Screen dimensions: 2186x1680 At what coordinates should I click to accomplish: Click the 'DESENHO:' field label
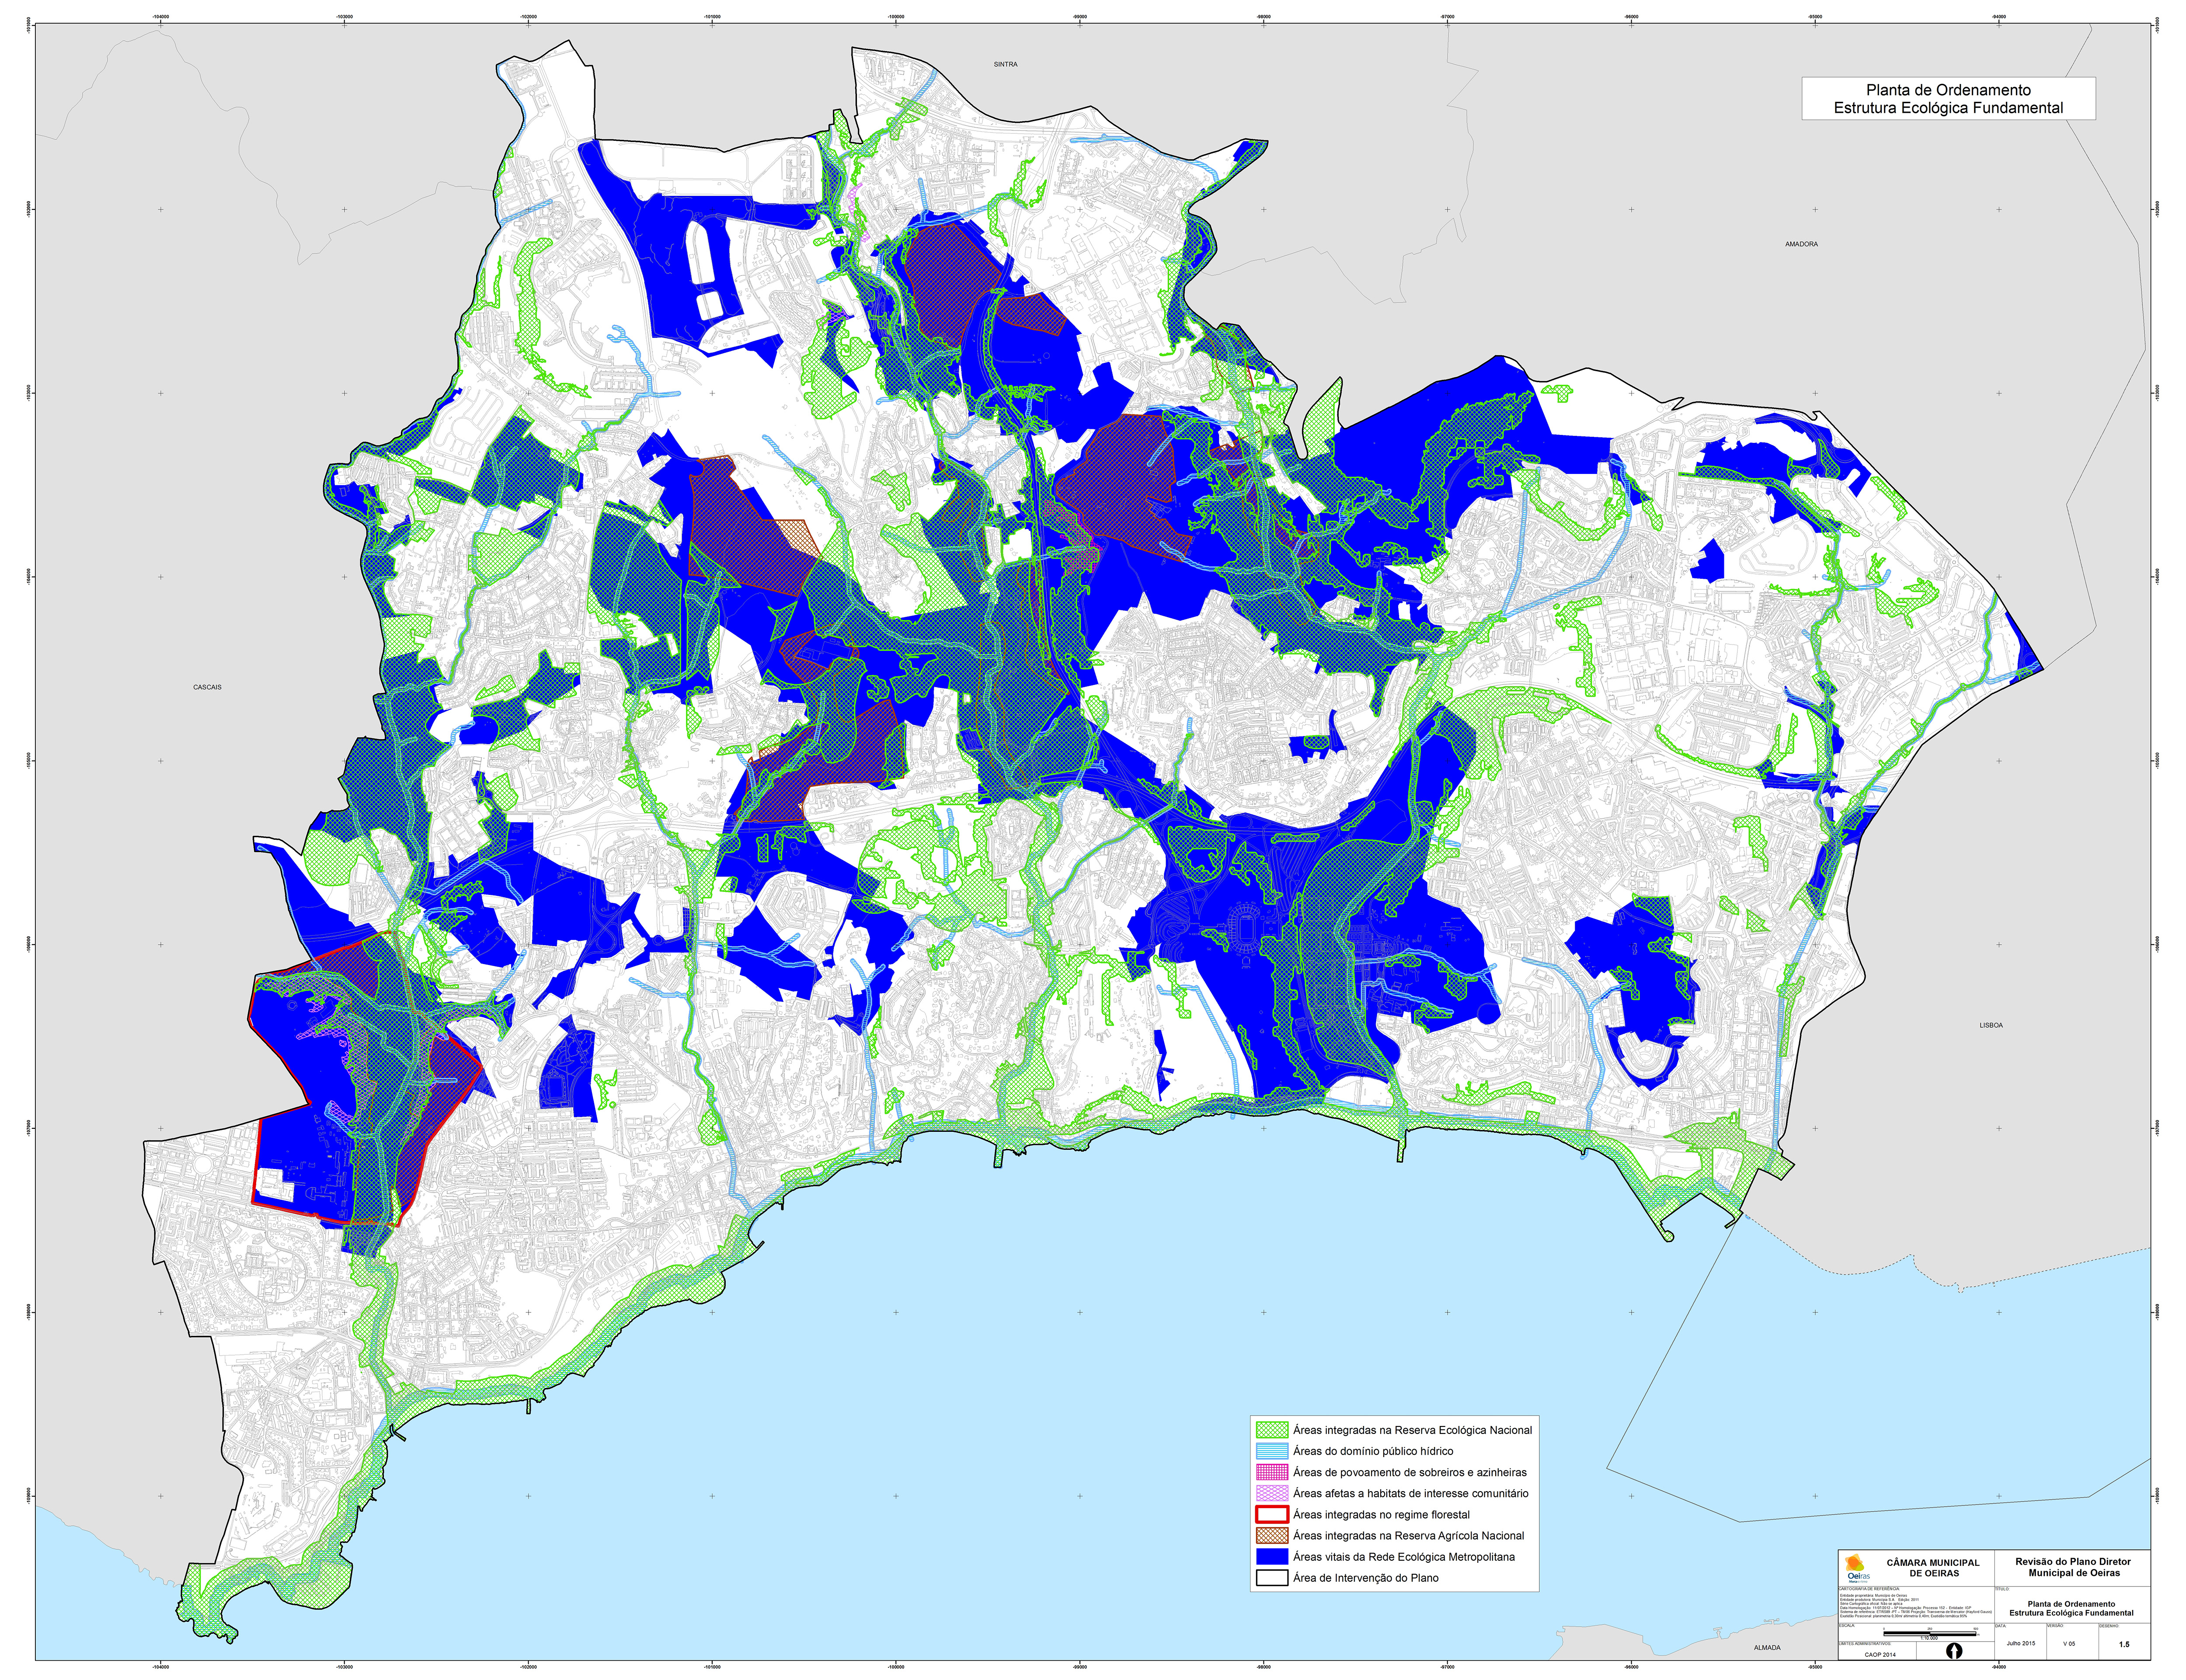pyautogui.click(x=2109, y=1626)
